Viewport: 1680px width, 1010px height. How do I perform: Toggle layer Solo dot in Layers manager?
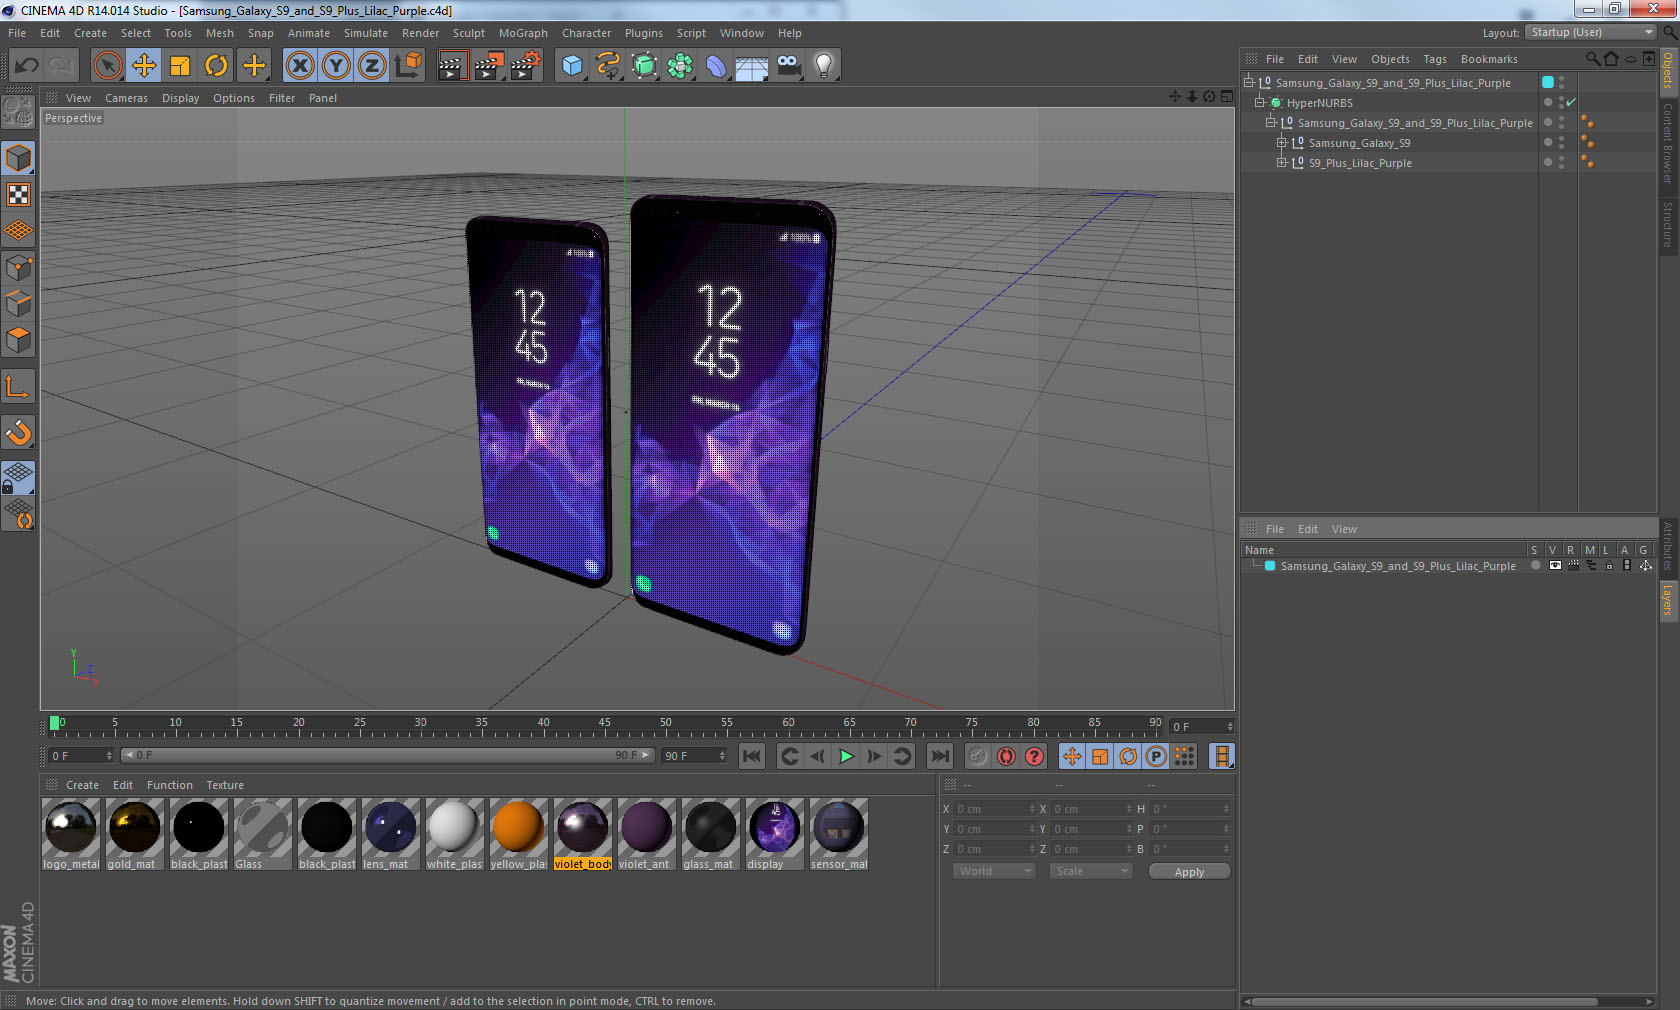coord(1535,566)
